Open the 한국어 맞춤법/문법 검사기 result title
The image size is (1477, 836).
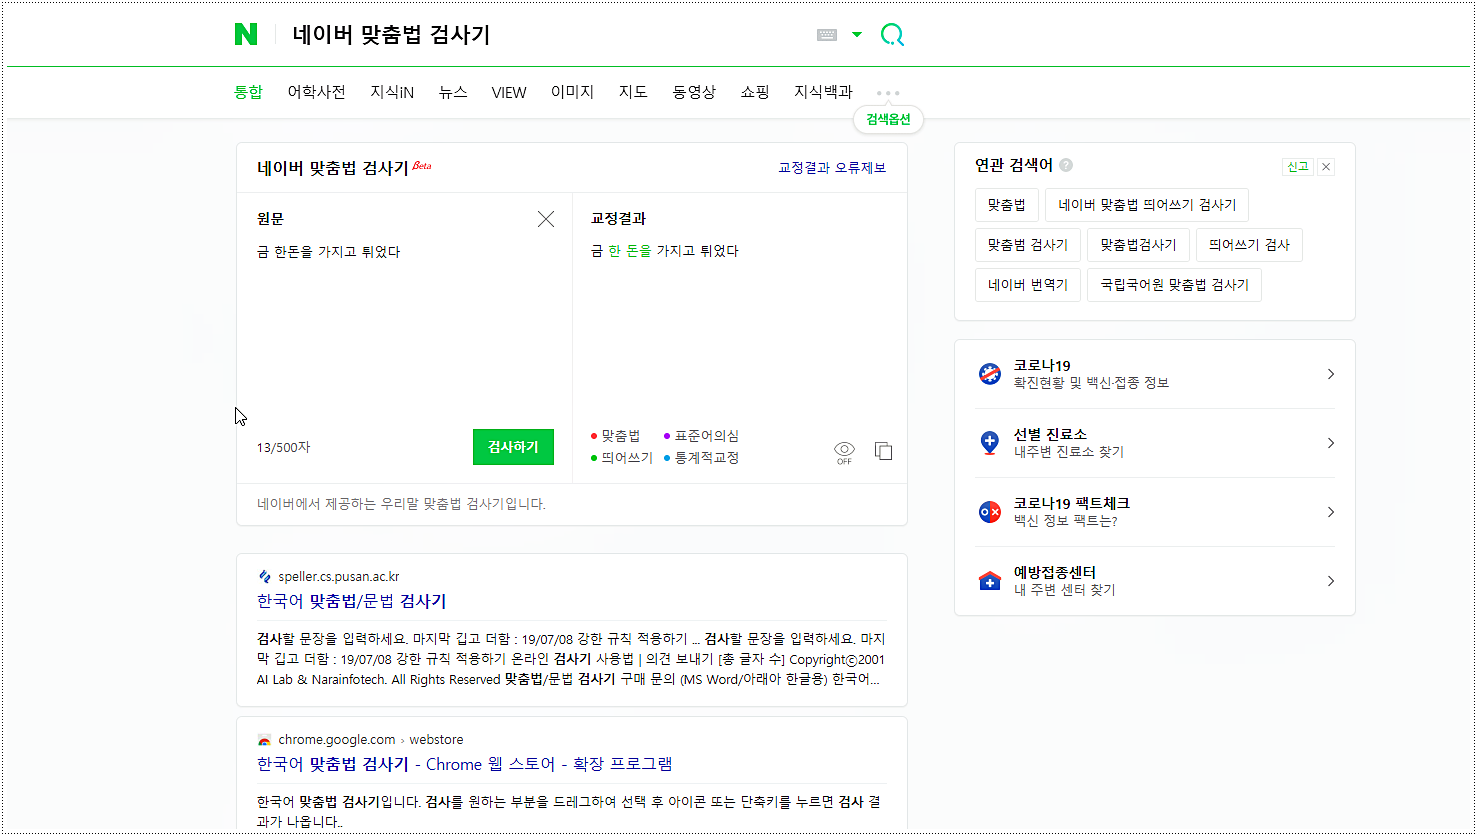pyautogui.click(x=352, y=601)
